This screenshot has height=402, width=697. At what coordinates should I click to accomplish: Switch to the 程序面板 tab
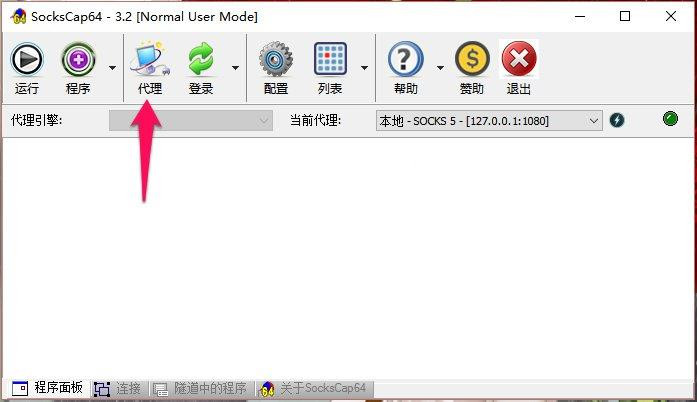click(47, 388)
